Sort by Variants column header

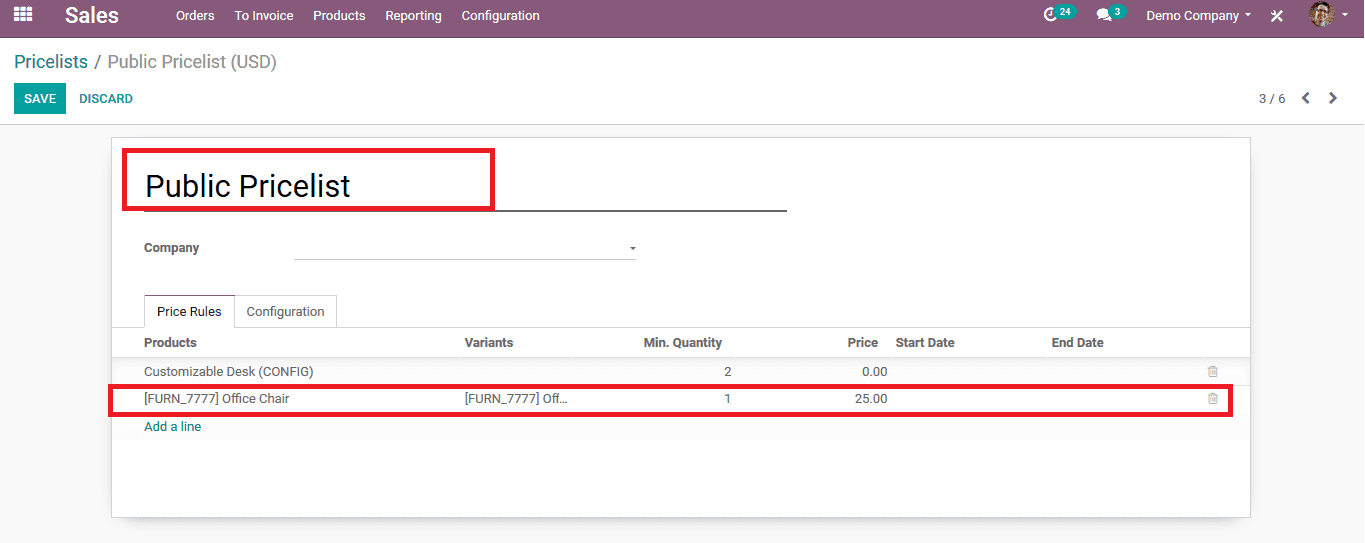pos(489,342)
